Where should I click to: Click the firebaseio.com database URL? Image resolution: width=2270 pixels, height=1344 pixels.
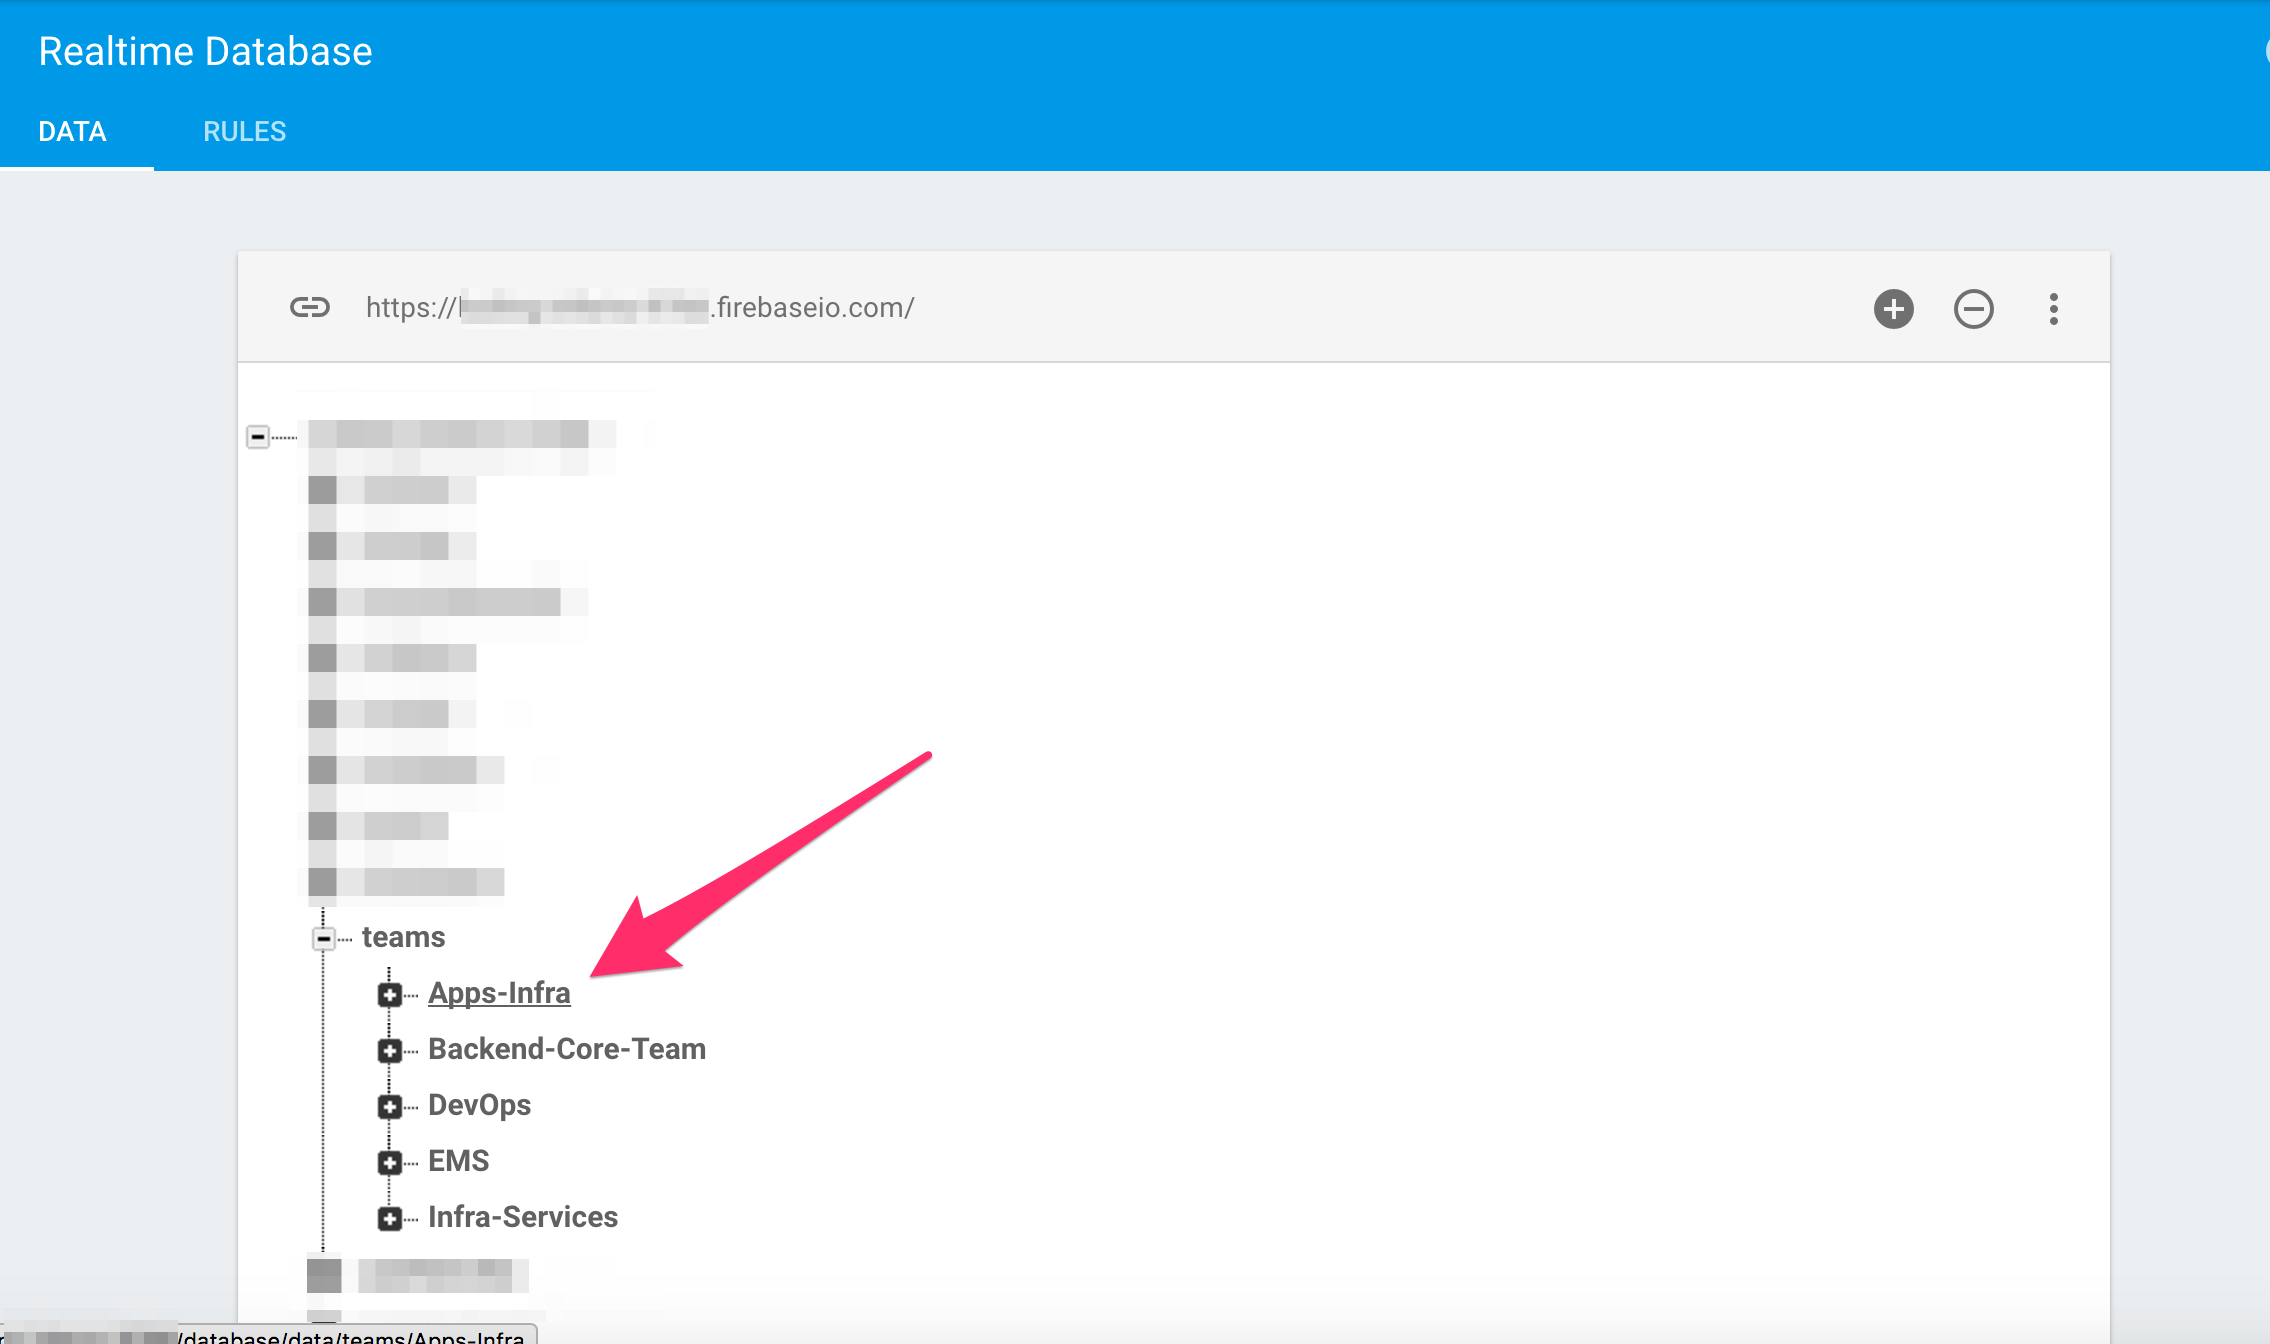pyautogui.click(x=640, y=308)
